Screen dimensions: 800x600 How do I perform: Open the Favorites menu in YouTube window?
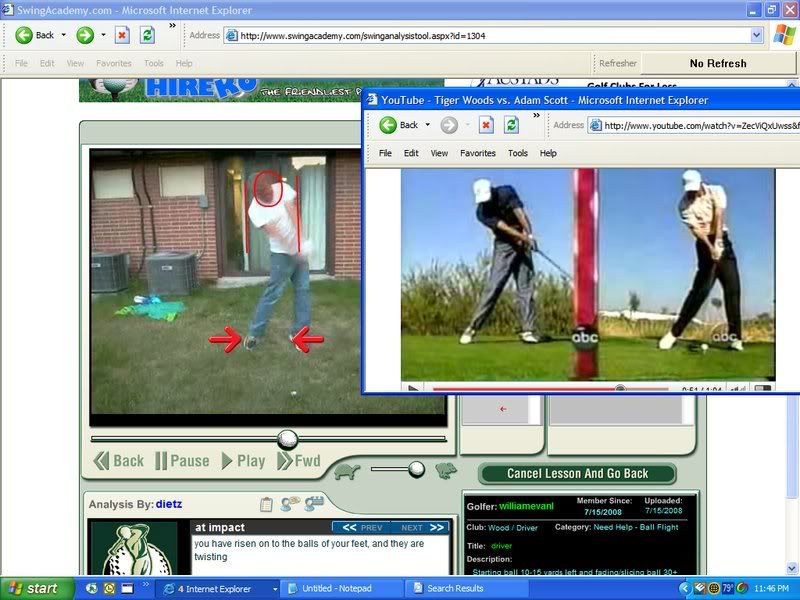(x=477, y=153)
